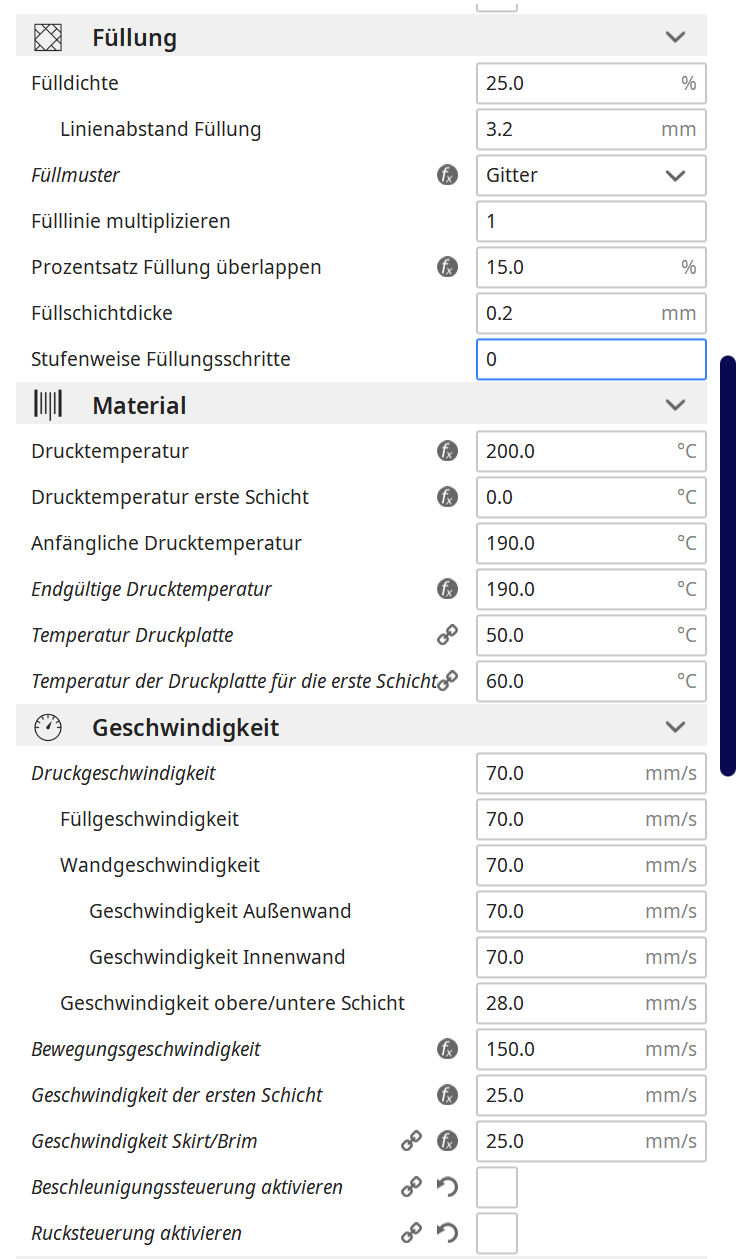Click fx icon beside Drucktemperatur
755x1259 pixels.
pyautogui.click(x=447, y=451)
